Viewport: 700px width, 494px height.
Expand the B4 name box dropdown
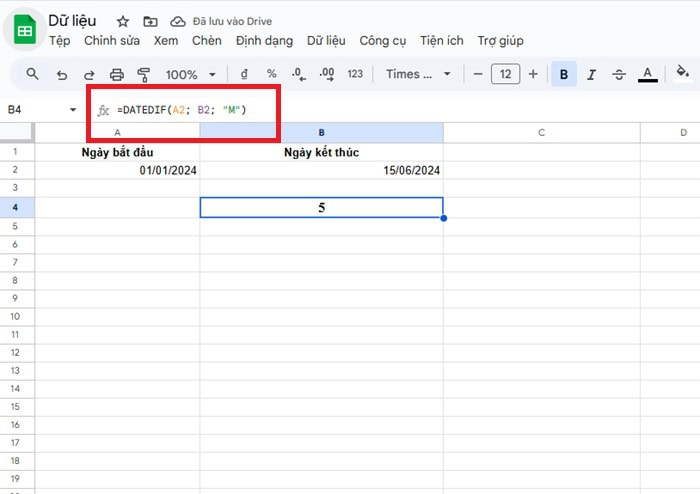72,109
